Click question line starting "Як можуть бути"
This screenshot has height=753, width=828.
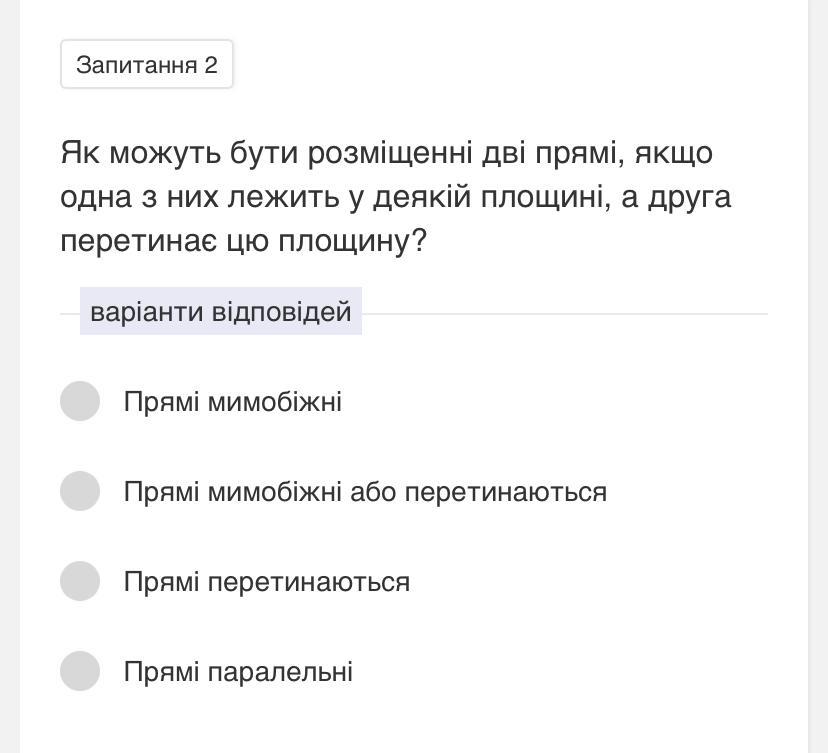click(x=386, y=153)
